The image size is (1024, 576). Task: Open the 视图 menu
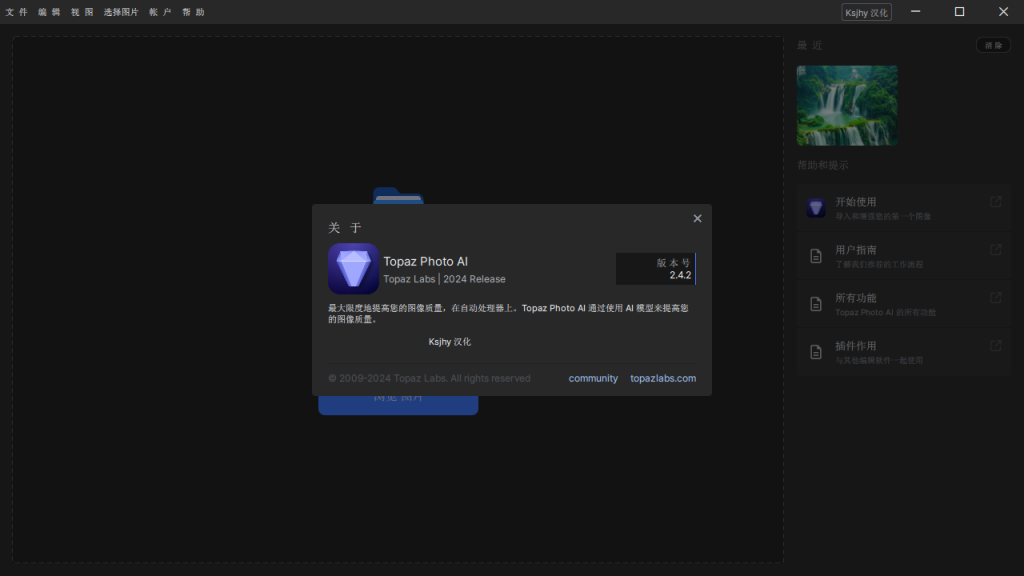pos(82,12)
